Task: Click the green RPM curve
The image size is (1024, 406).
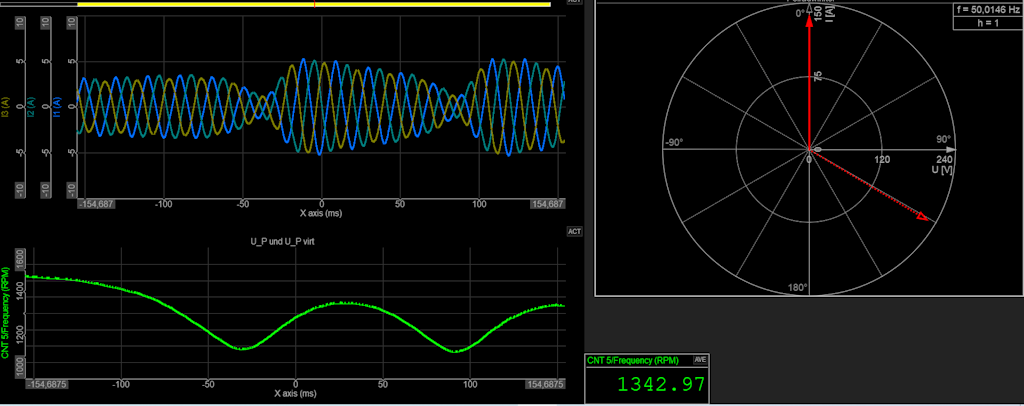Action: pos(296,317)
